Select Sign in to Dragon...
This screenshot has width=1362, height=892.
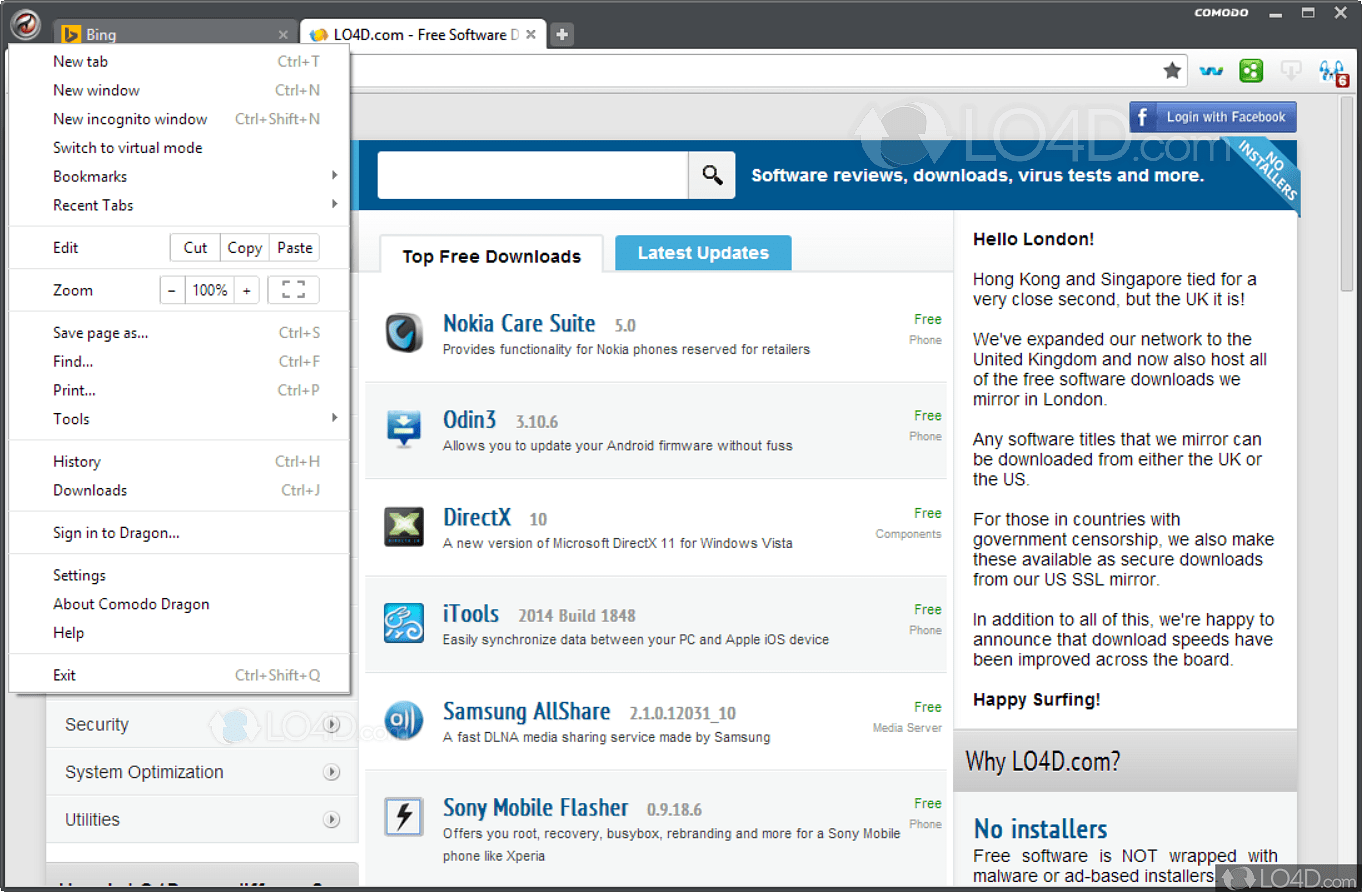point(179,533)
